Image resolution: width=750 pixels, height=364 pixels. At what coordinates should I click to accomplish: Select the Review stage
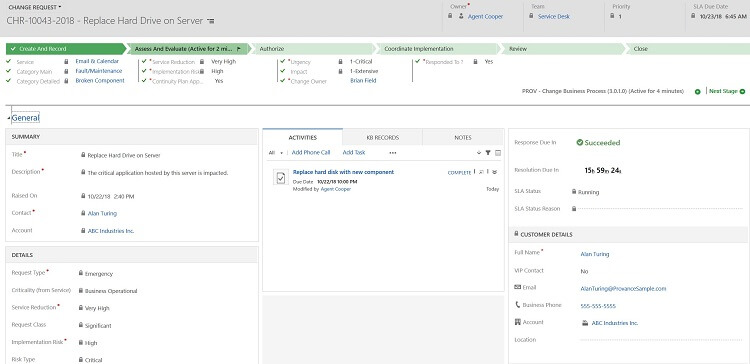coord(562,49)
